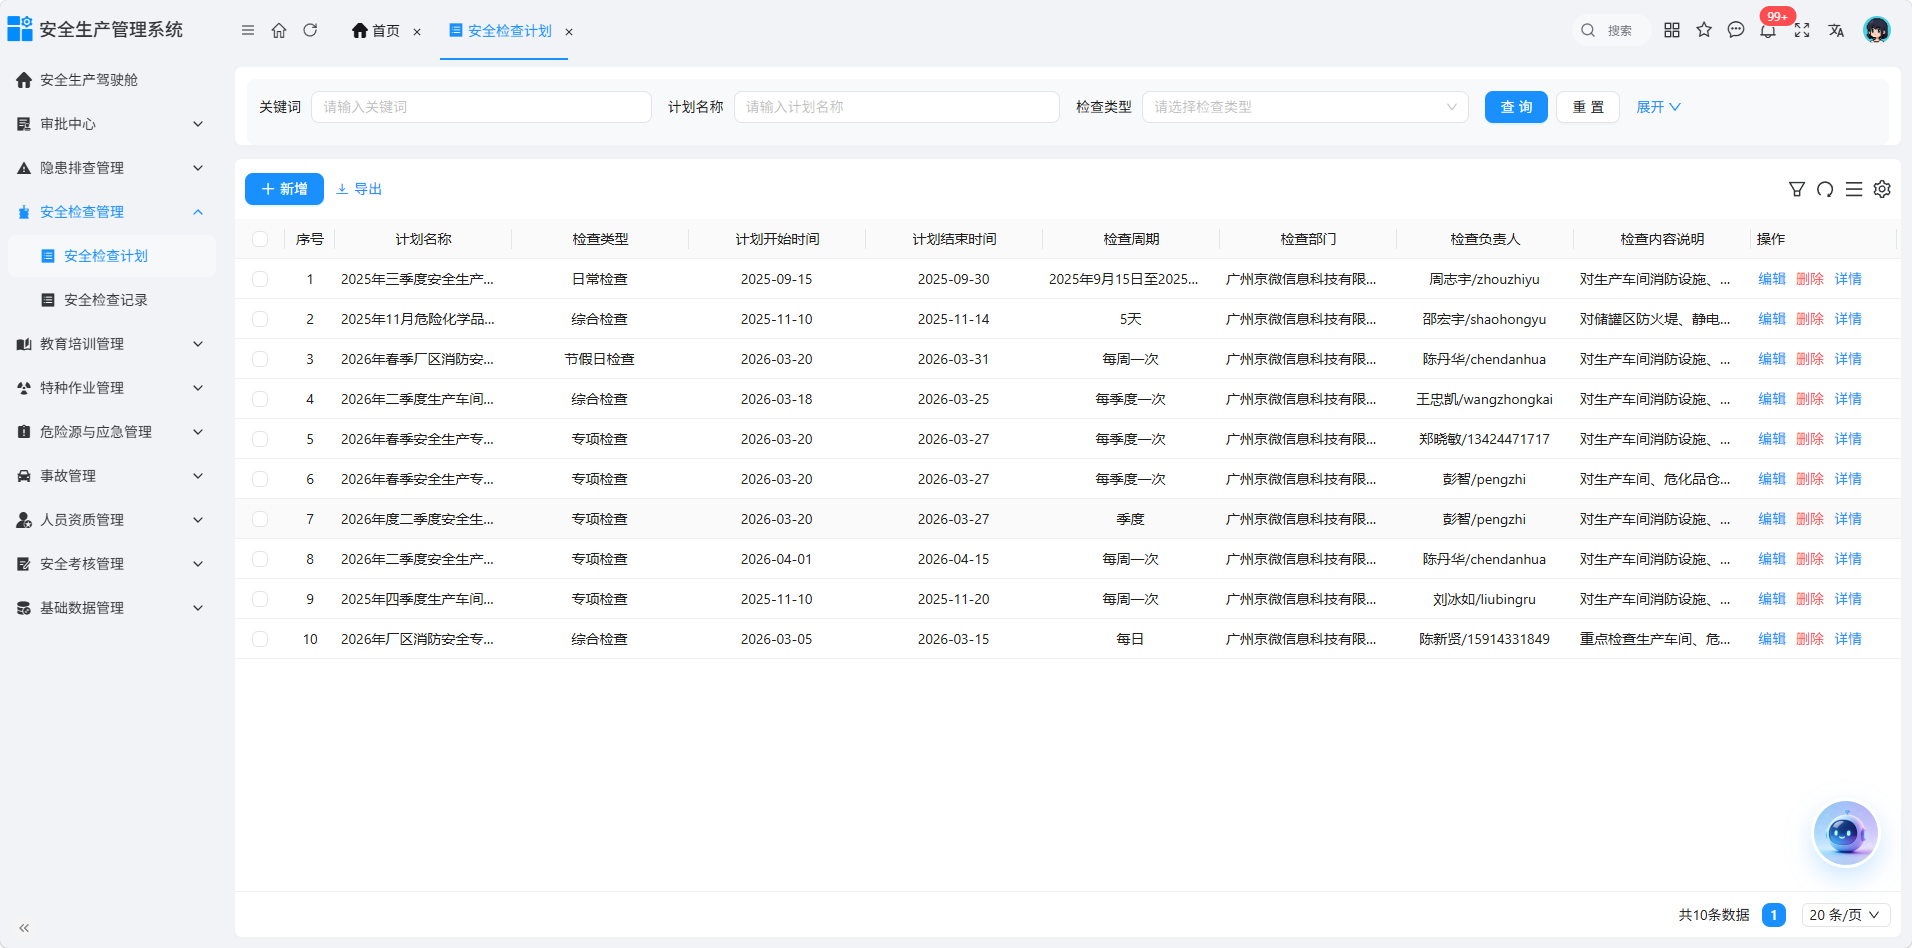Focus the 计划名称 input field

point(897,107)
